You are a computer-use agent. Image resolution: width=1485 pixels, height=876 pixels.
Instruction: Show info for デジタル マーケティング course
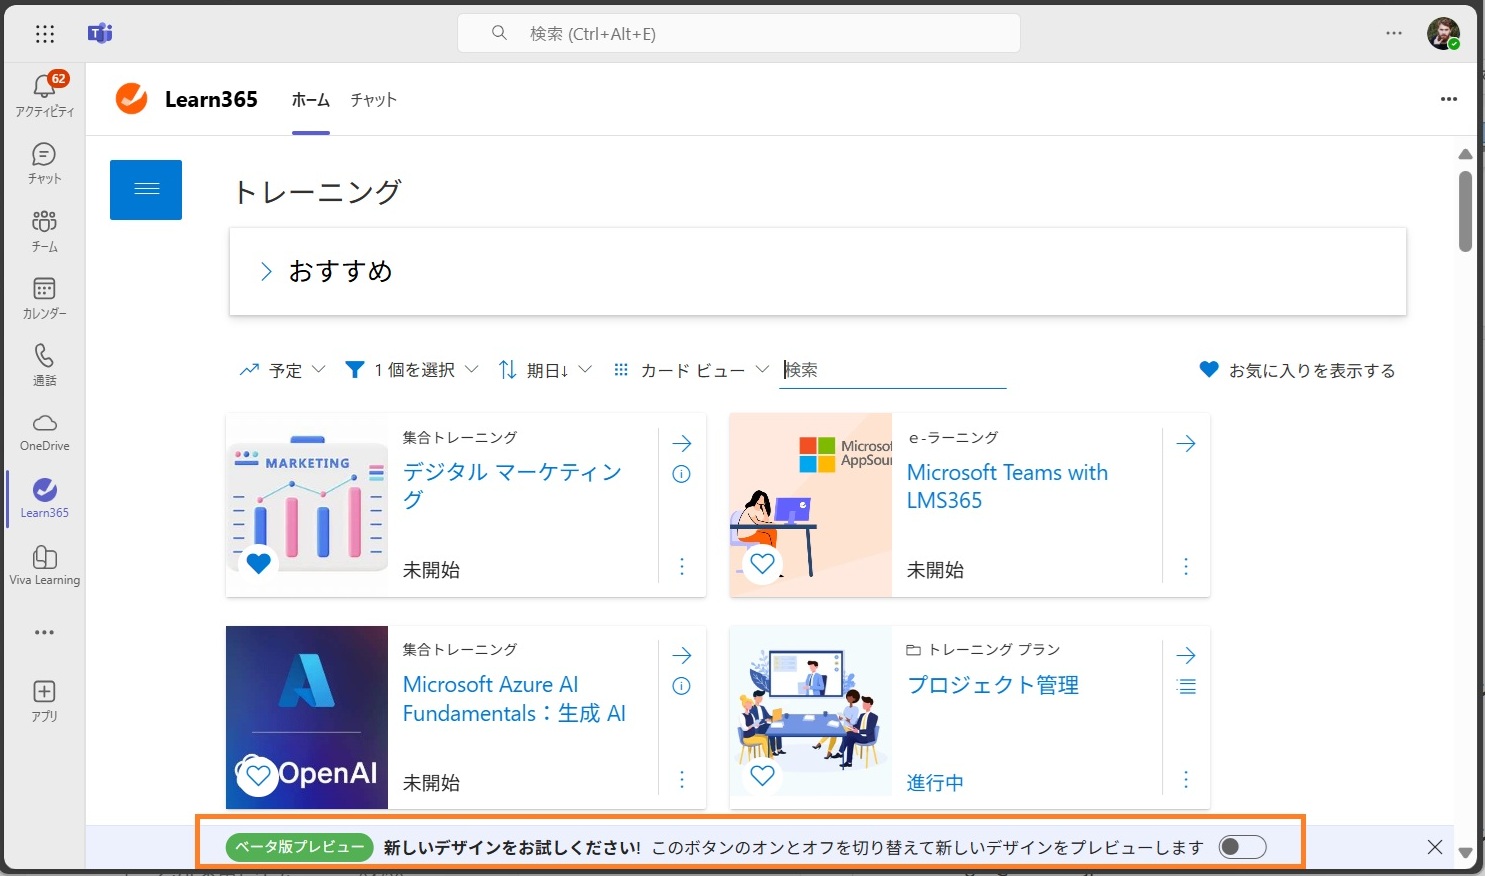[682, 474]
